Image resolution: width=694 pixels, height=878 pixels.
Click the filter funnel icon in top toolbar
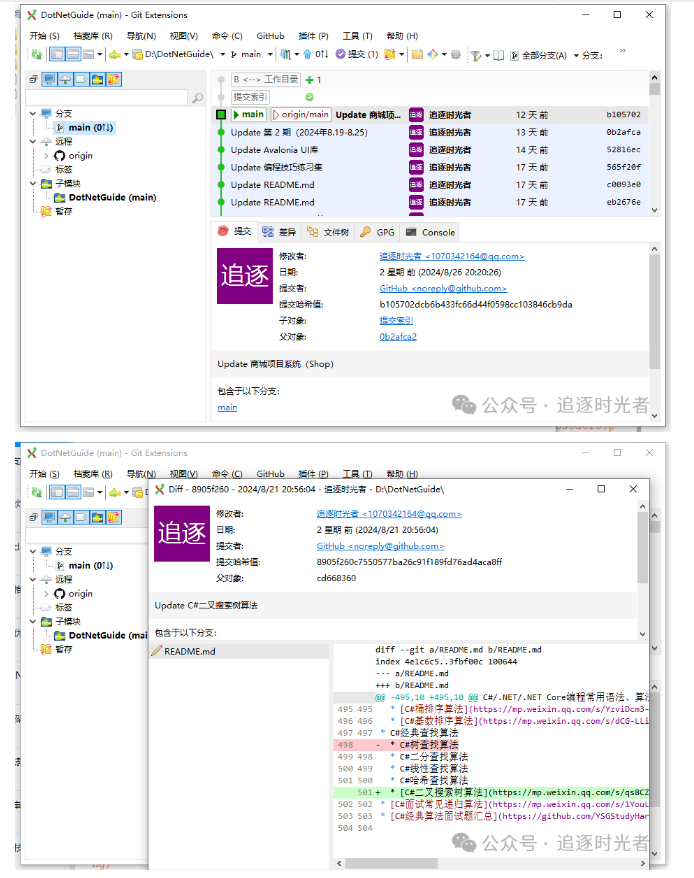[476, 55]
